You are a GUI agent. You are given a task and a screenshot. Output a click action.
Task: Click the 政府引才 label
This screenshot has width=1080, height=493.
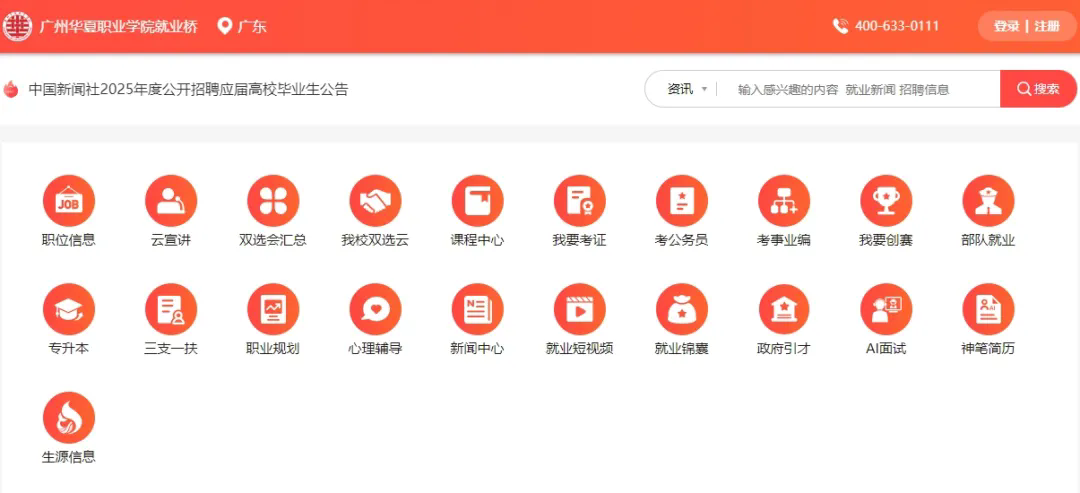(x=784, y=348)
